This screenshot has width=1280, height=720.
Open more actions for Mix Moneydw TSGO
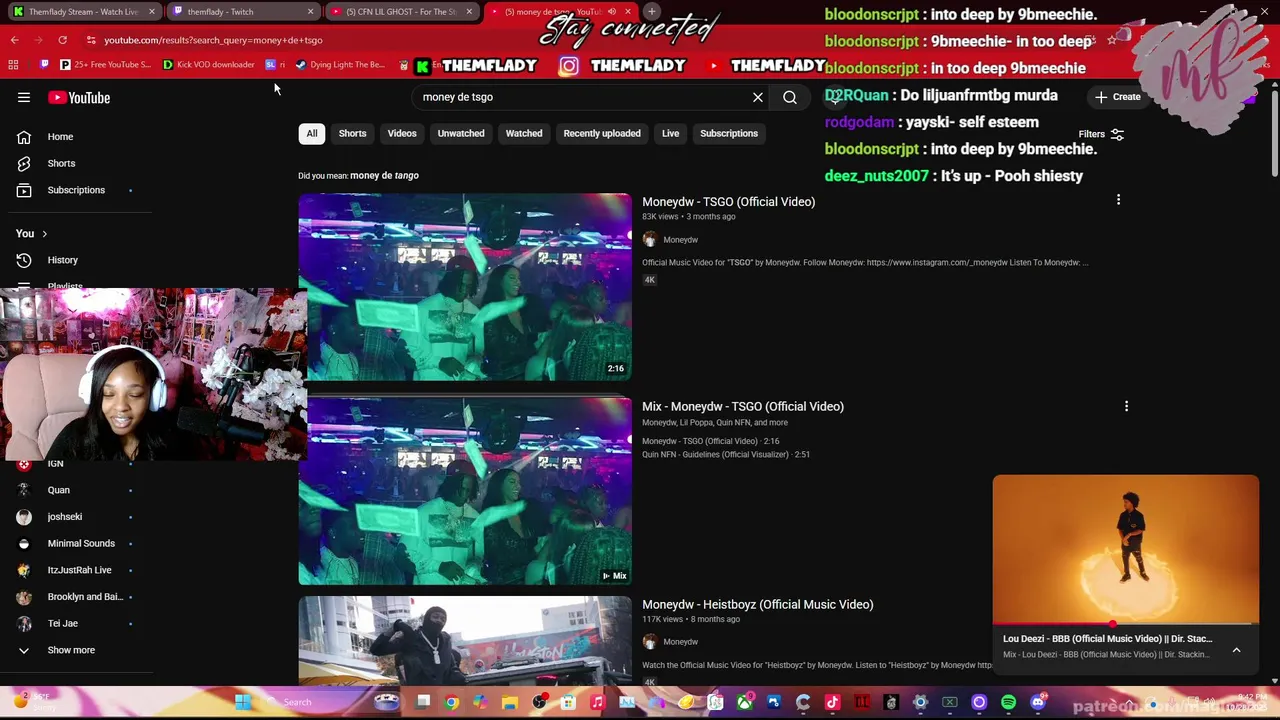click(1126, 406)
